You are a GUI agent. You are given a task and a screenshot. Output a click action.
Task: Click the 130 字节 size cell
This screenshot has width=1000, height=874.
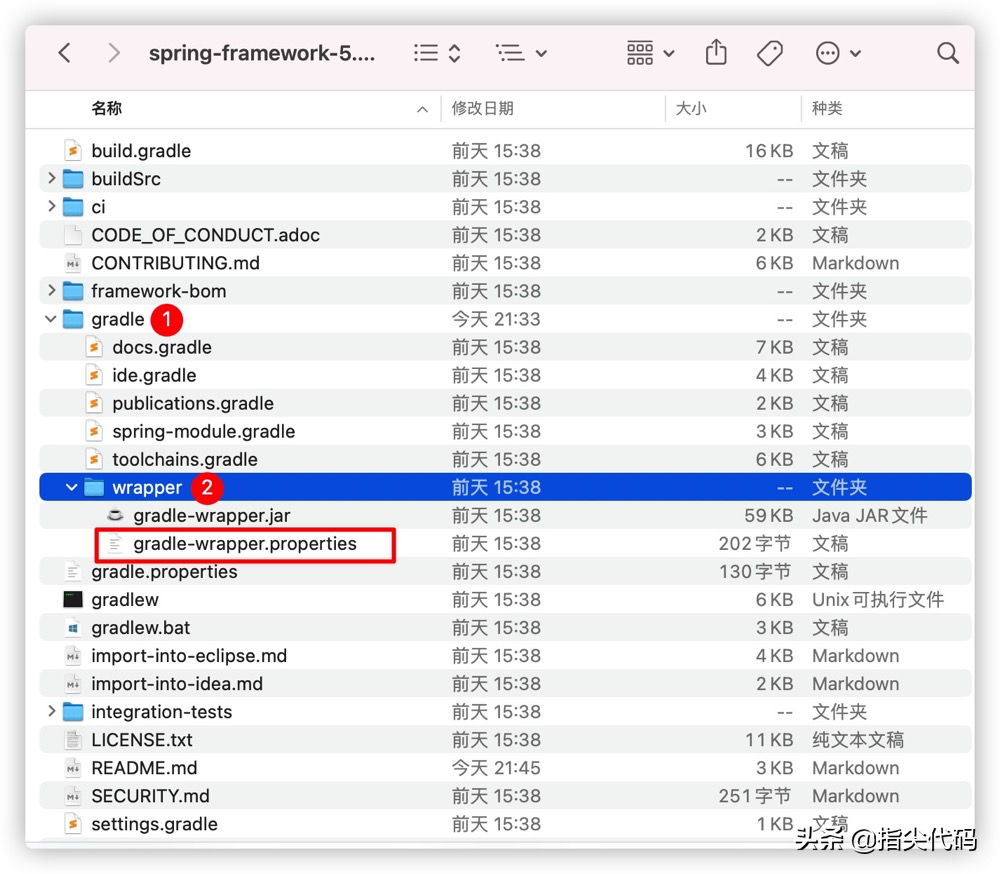click(x=755, y=572)
